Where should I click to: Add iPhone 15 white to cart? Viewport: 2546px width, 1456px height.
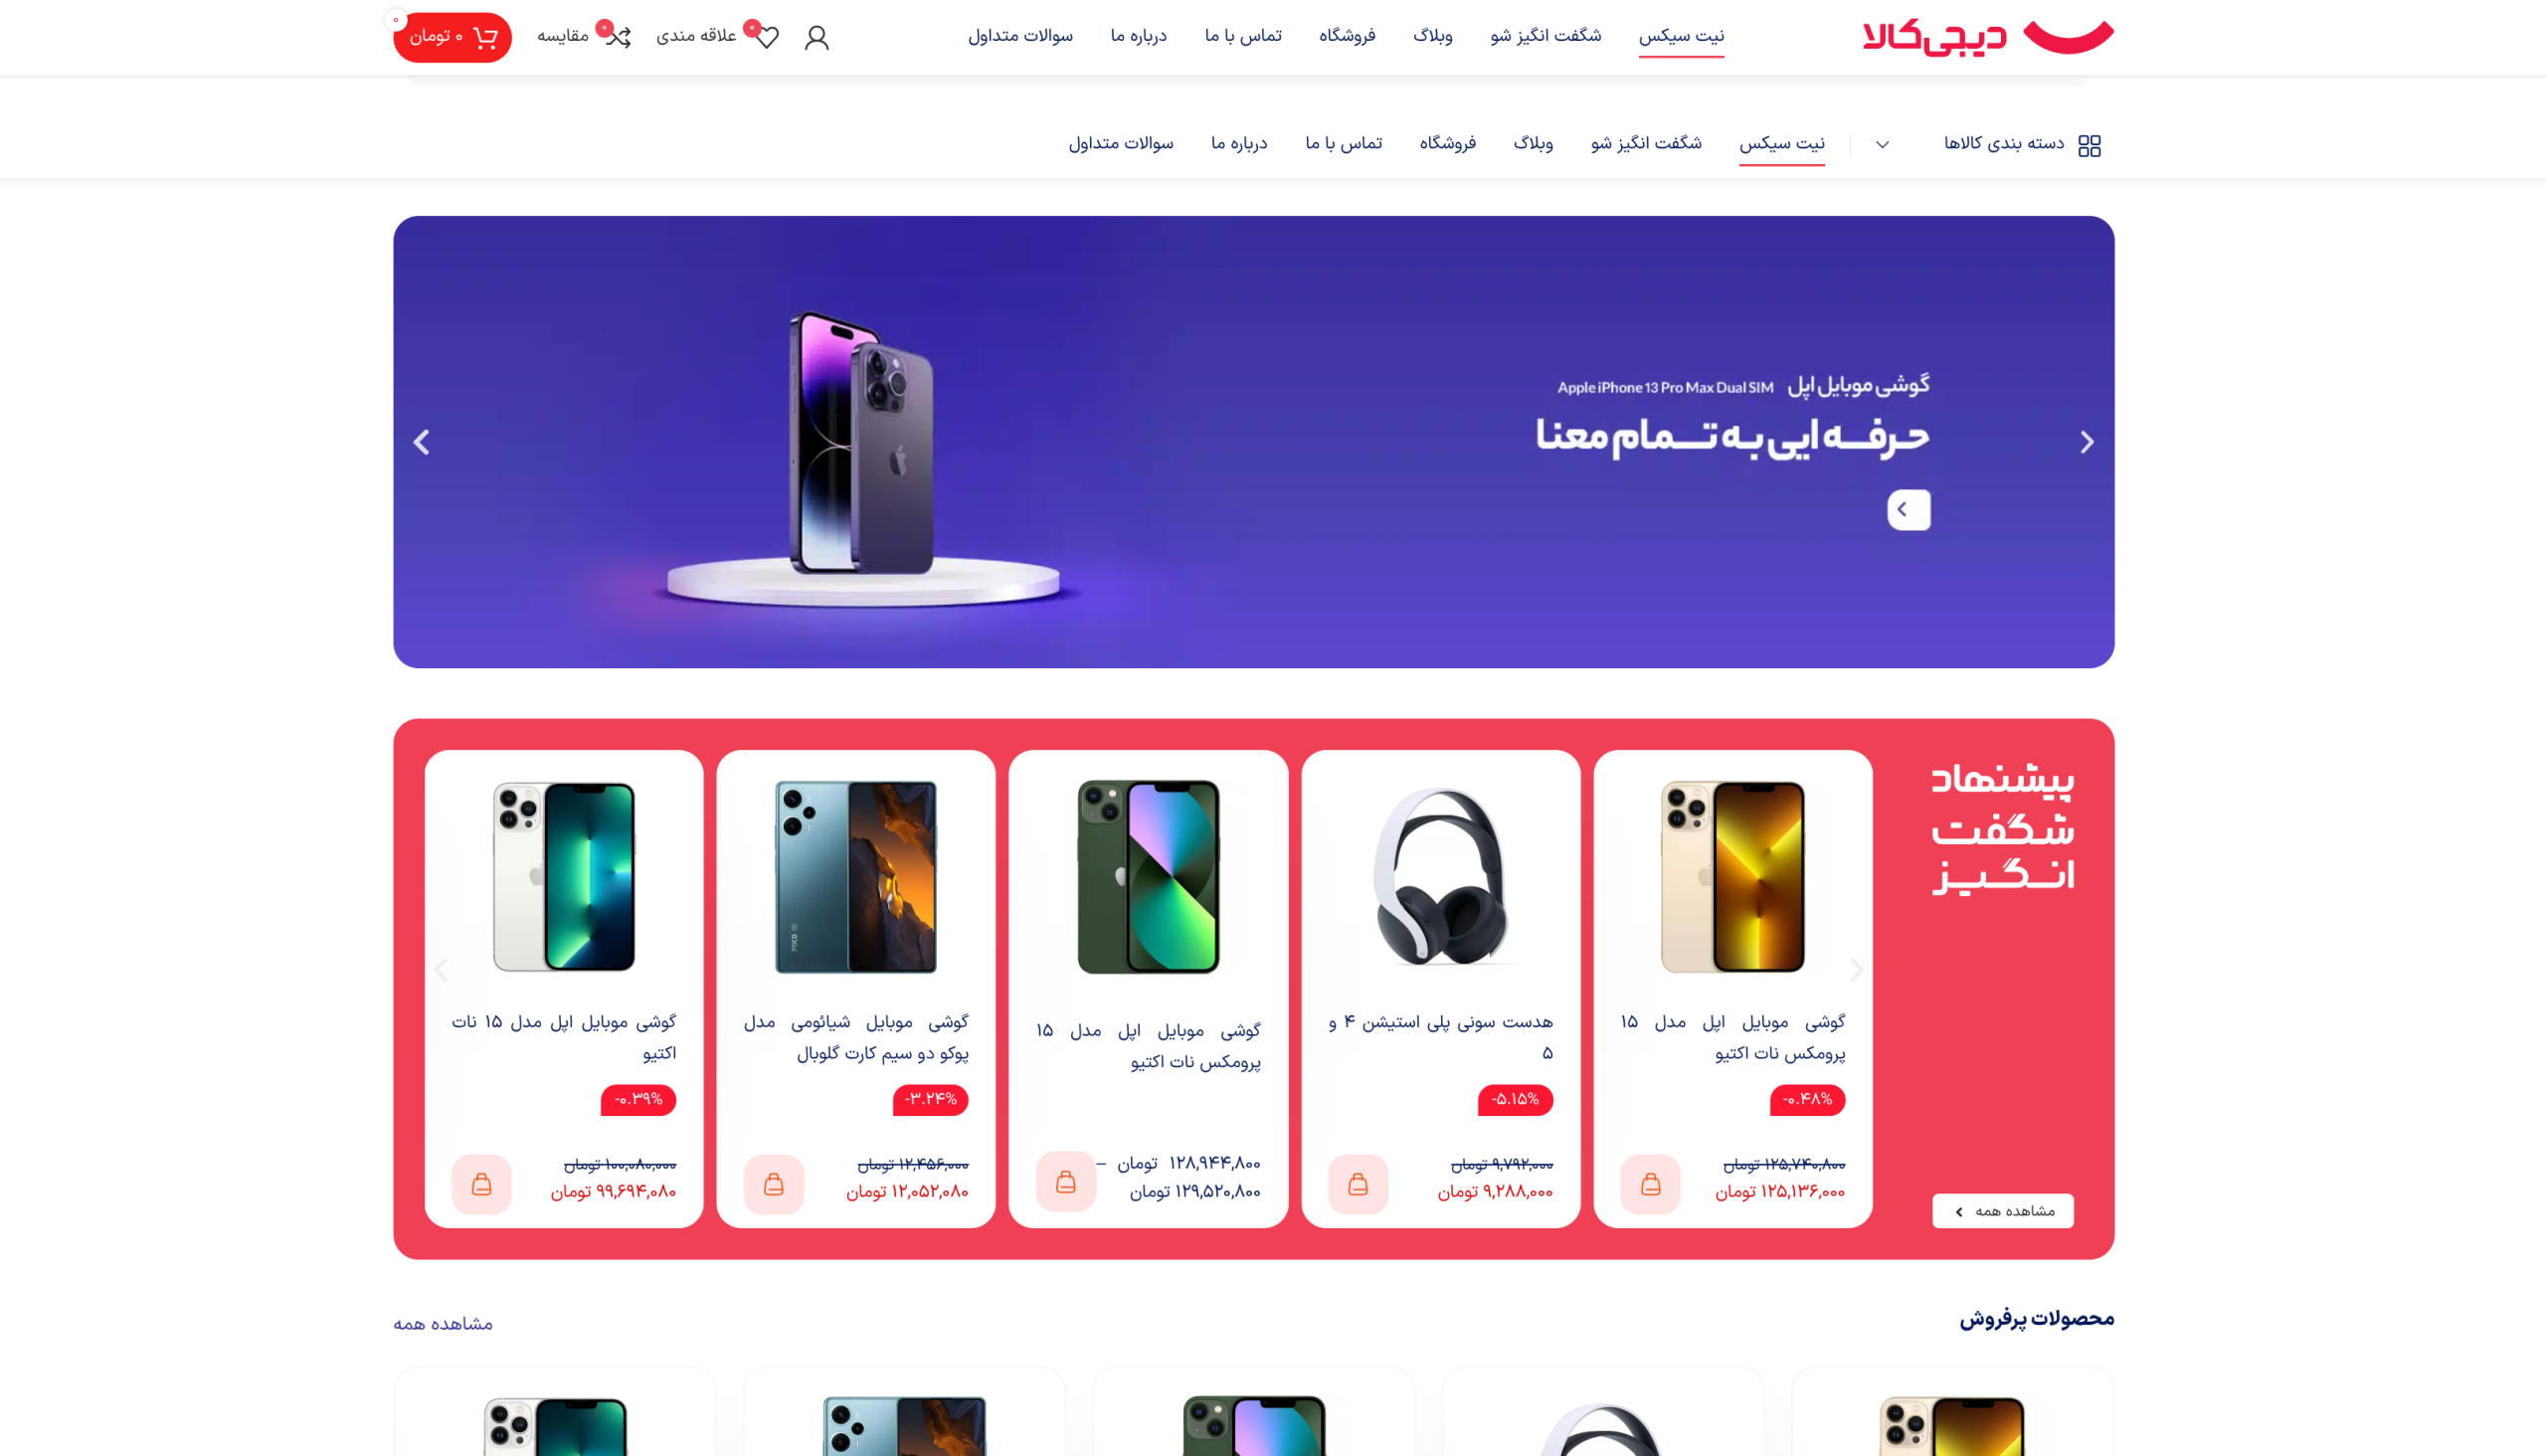(x=481, y=1184)
